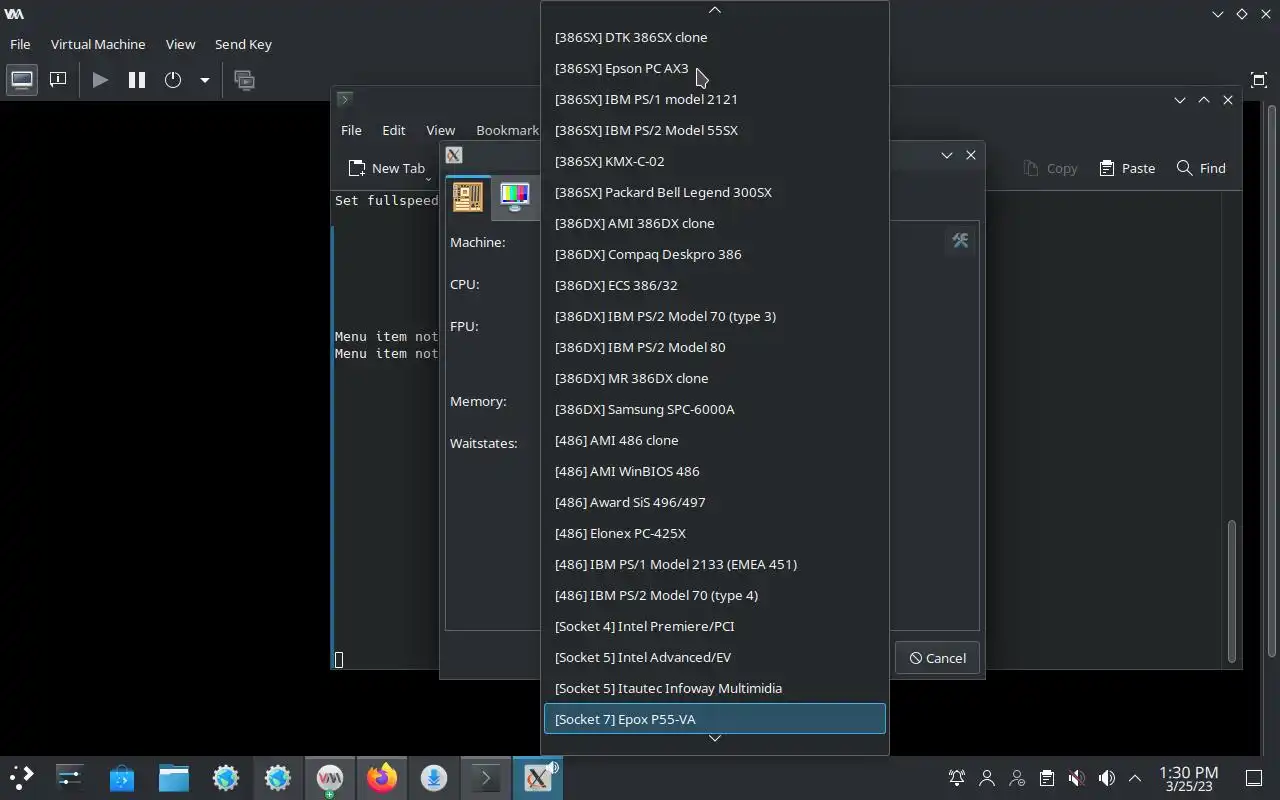
Task: Click New Tab in Konsole toolbar
Action: pyautogui.click(x=387, y=168)
